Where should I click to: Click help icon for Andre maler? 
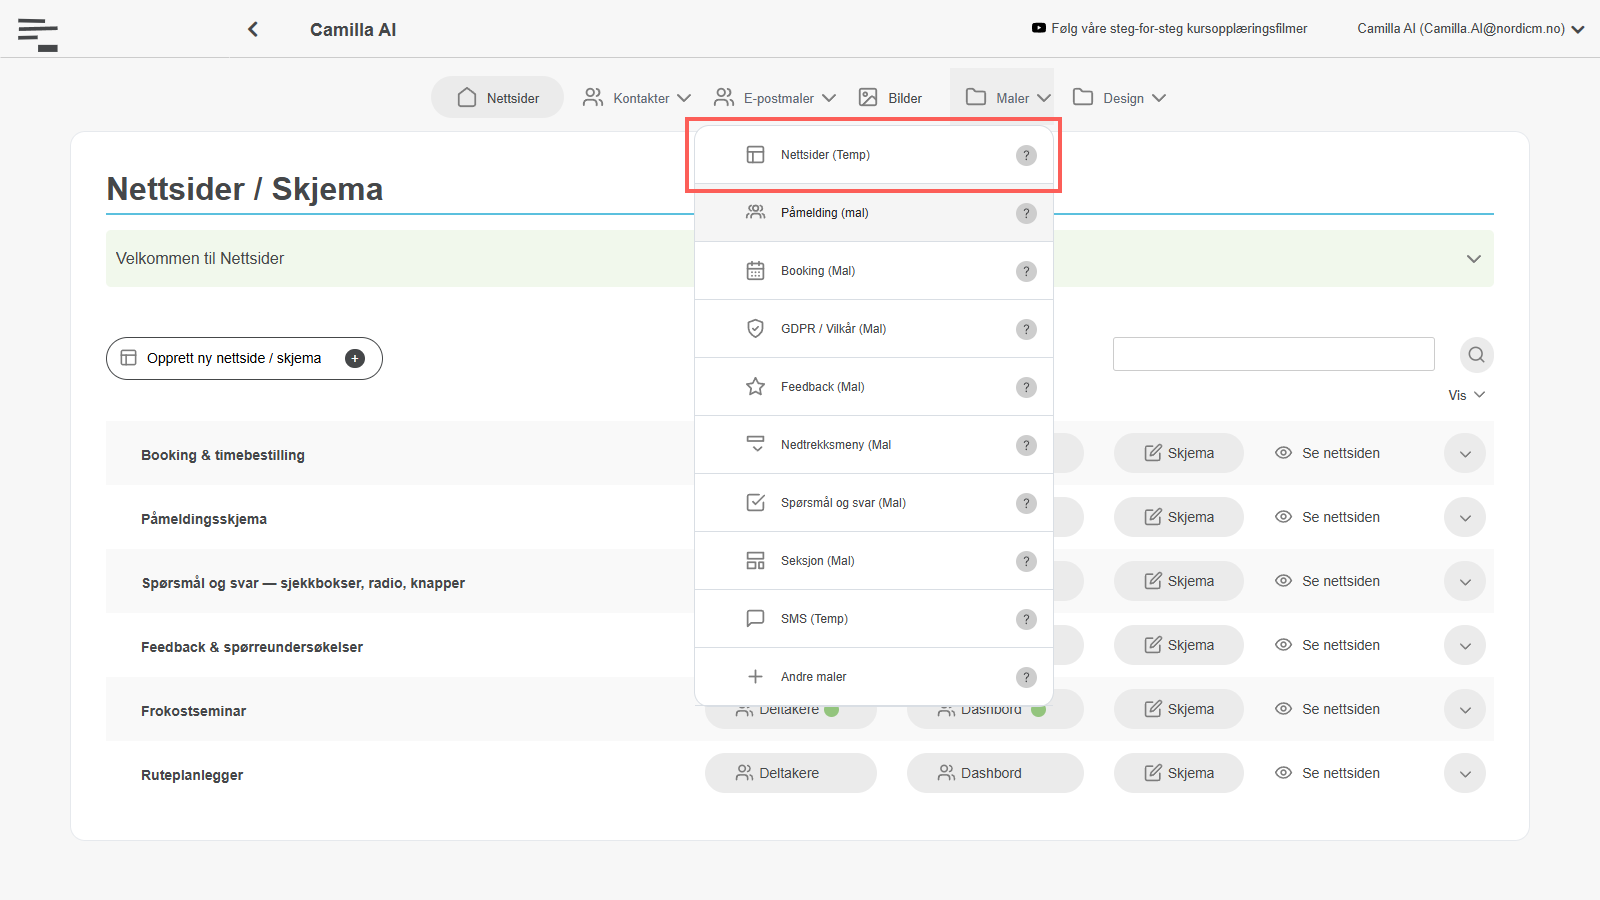[1026, 677]
